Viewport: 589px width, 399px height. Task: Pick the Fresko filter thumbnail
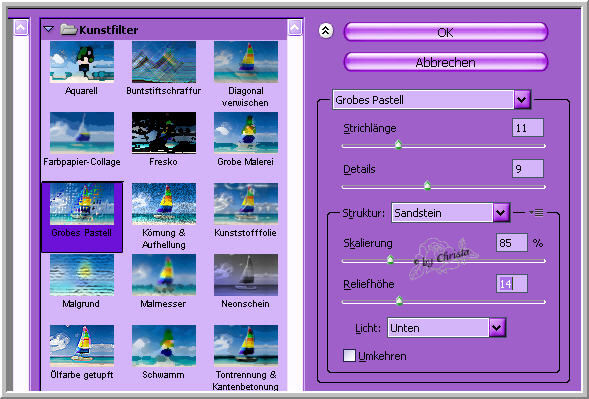(x=164, y=133)
